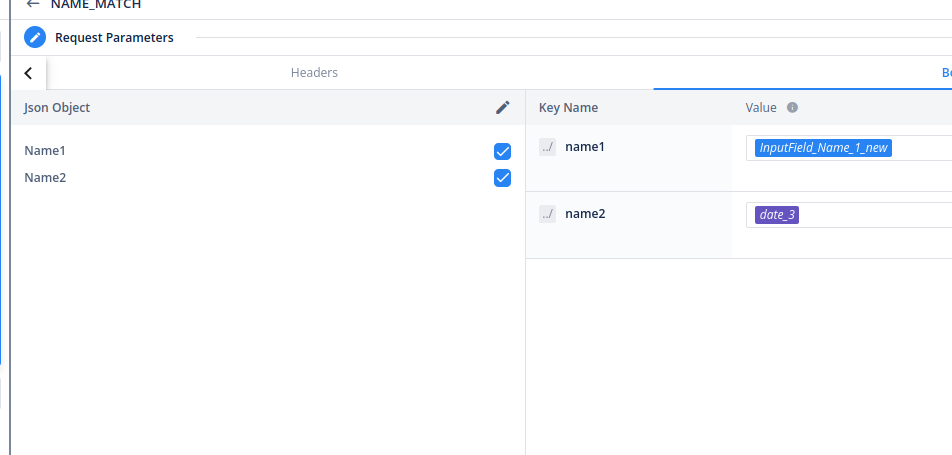Select Name1 in the Json Object list
This screenshot has height=455, width=952.
[x=45, y=151]
